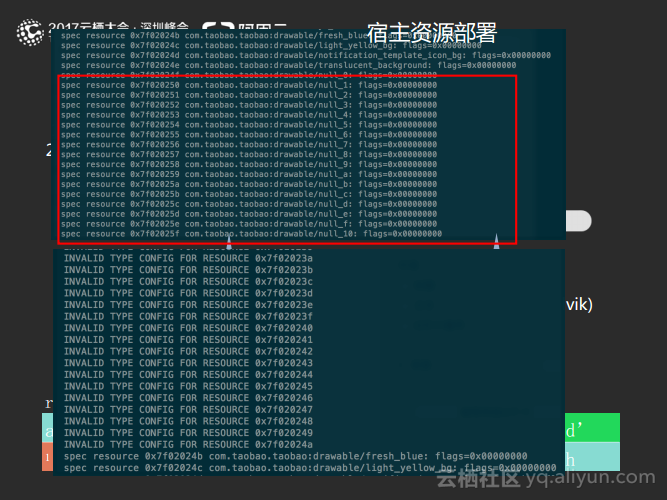Viewport: 667px width, 500px height.
Task: Click the drawable/null_d line 0x7f02025c
Action: (x=249, y=204)
